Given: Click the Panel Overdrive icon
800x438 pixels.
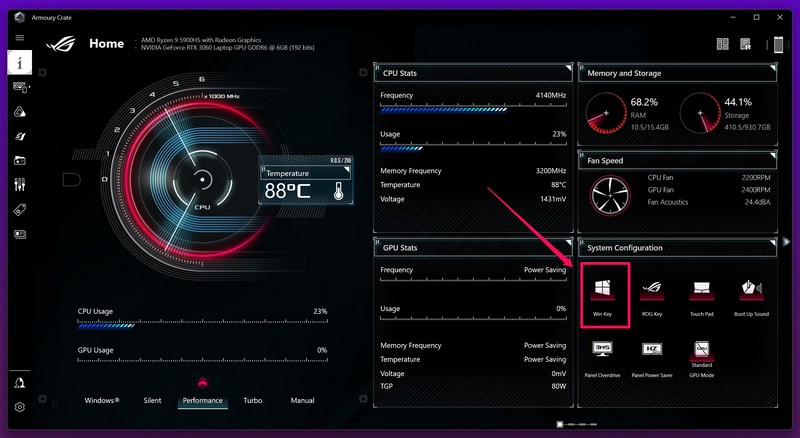Looking at the screenshot, I should [x=603, y=353].
